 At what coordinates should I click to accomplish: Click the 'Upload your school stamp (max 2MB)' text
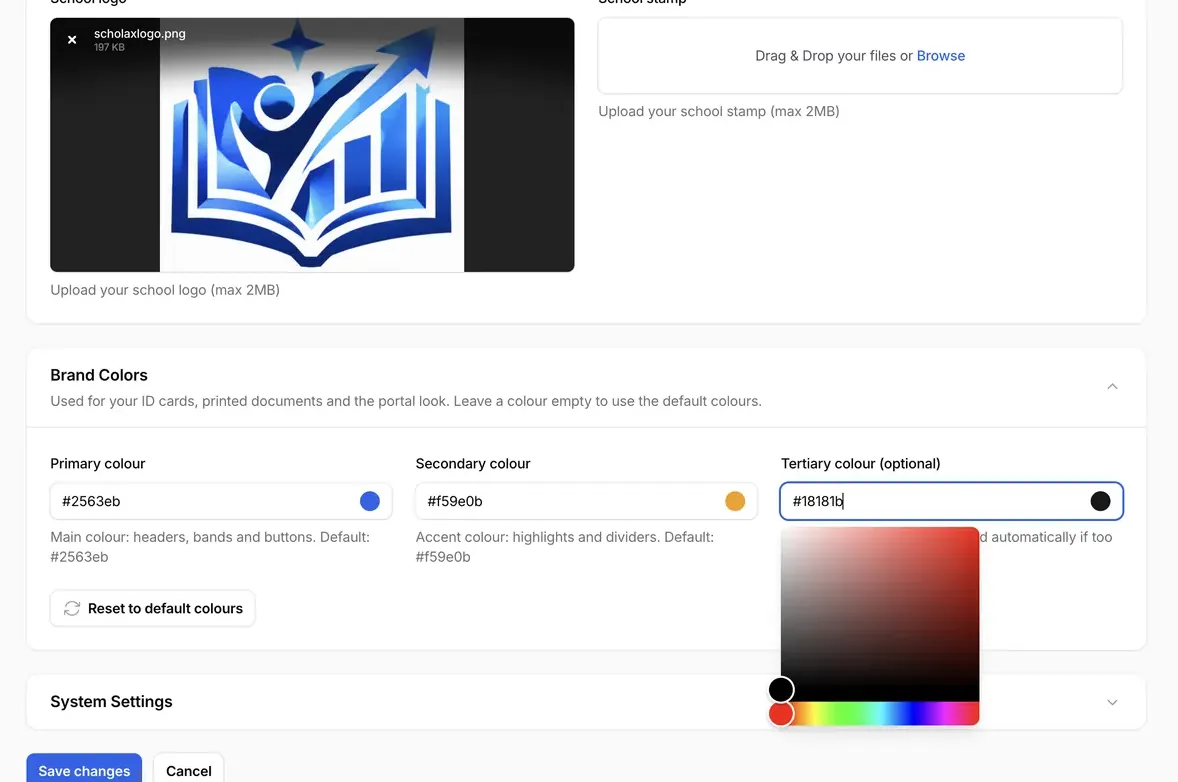click(719, 111)
